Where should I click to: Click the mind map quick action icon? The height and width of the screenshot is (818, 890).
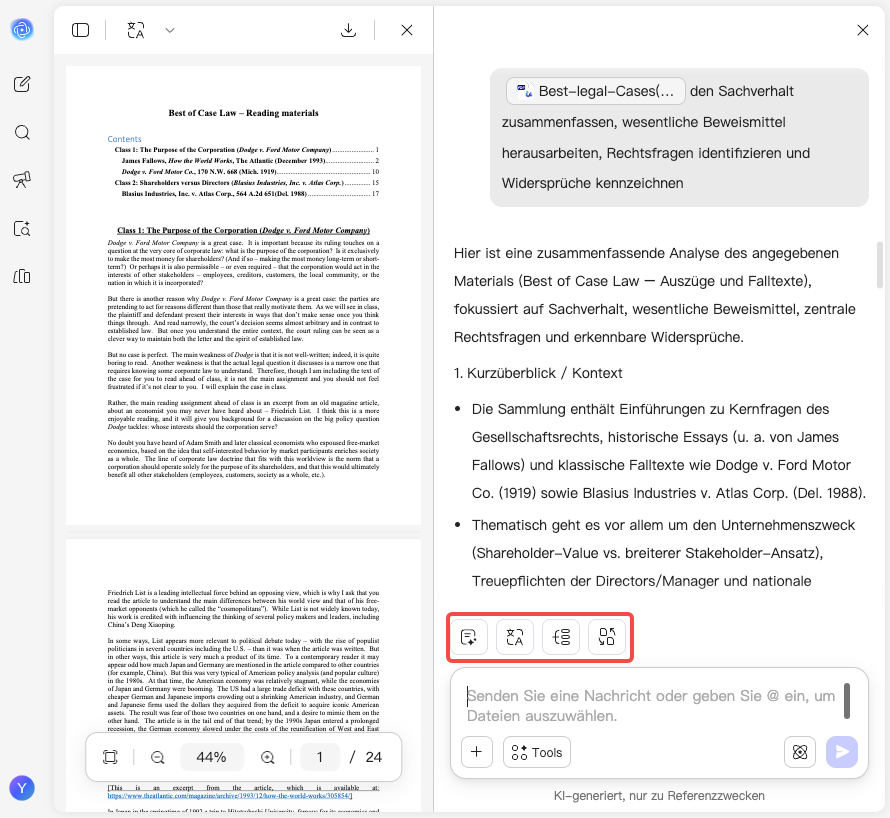[x=561, y=637]
